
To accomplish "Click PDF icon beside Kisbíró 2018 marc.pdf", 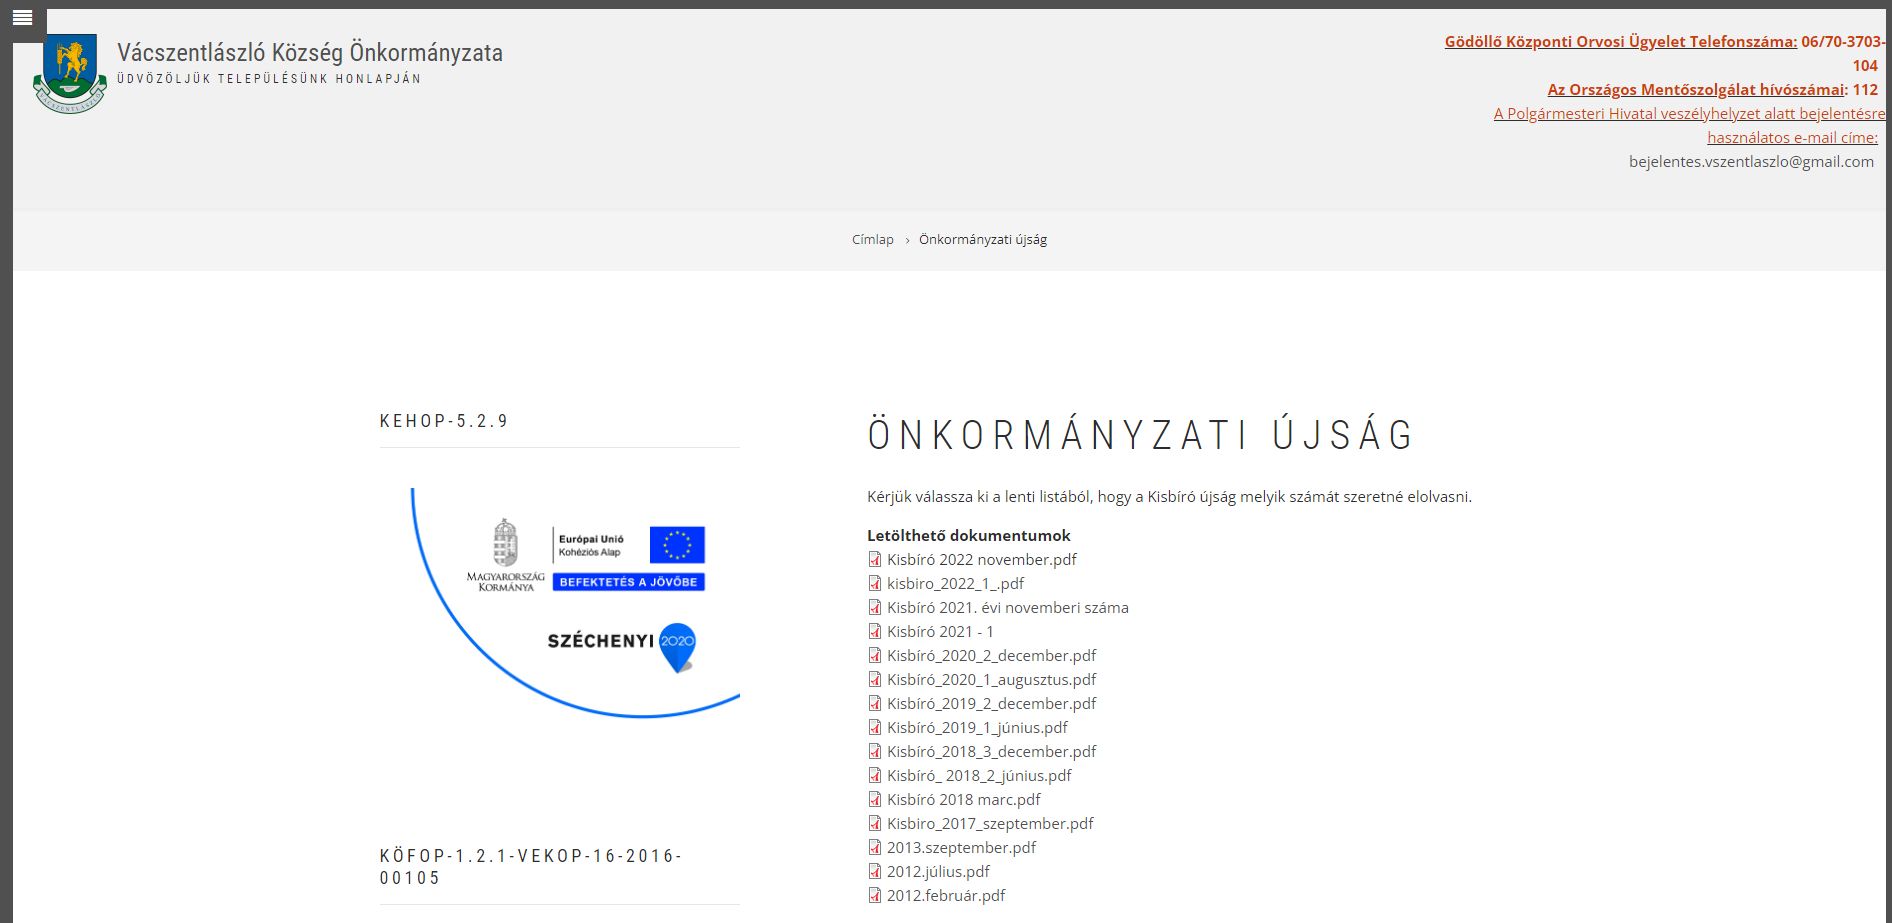I will (x=875, y=799).
